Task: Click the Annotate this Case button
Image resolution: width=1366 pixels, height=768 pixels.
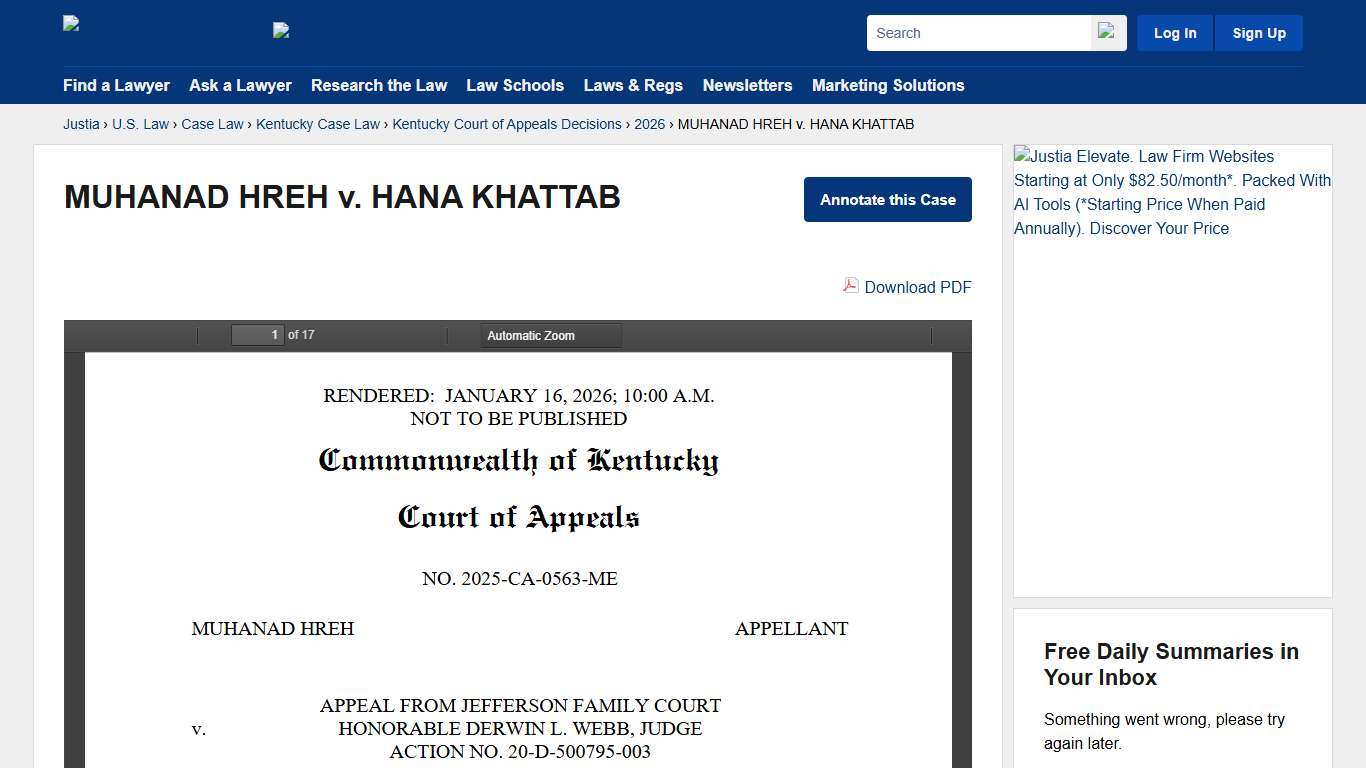Action: [887, 199]
